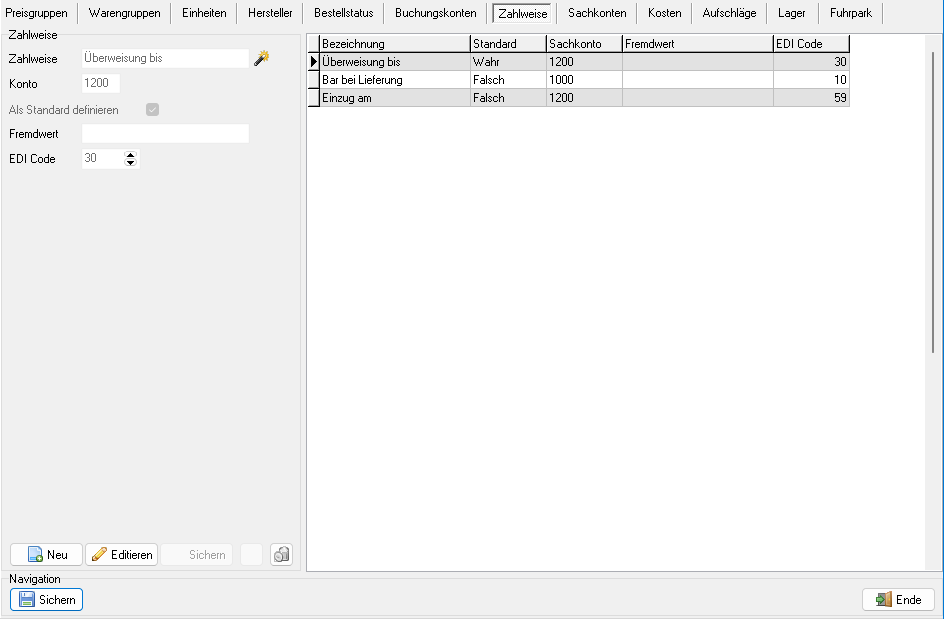Screen dimensions: 944x619
Task: Click the magic wand icon beside Zahlweise
Action: (x=261, y=58)
